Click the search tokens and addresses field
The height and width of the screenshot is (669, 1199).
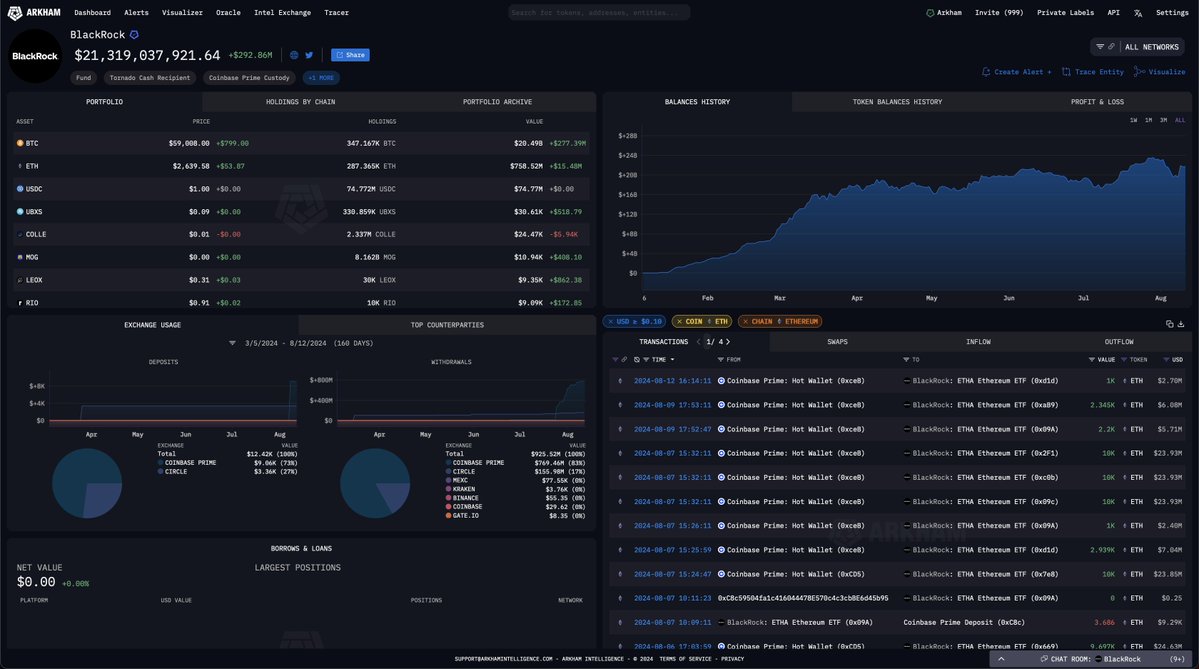coord(599,12)
